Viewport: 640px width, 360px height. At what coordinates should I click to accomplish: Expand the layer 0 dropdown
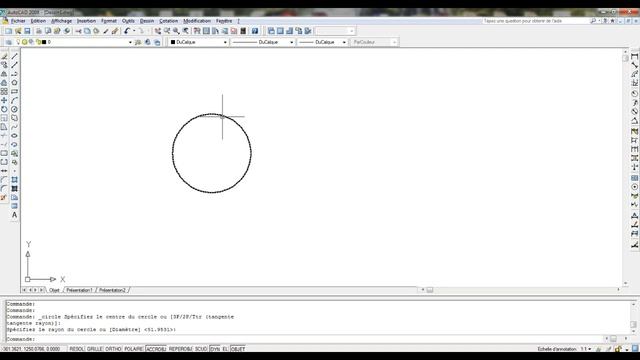click(x=130, y=42)
